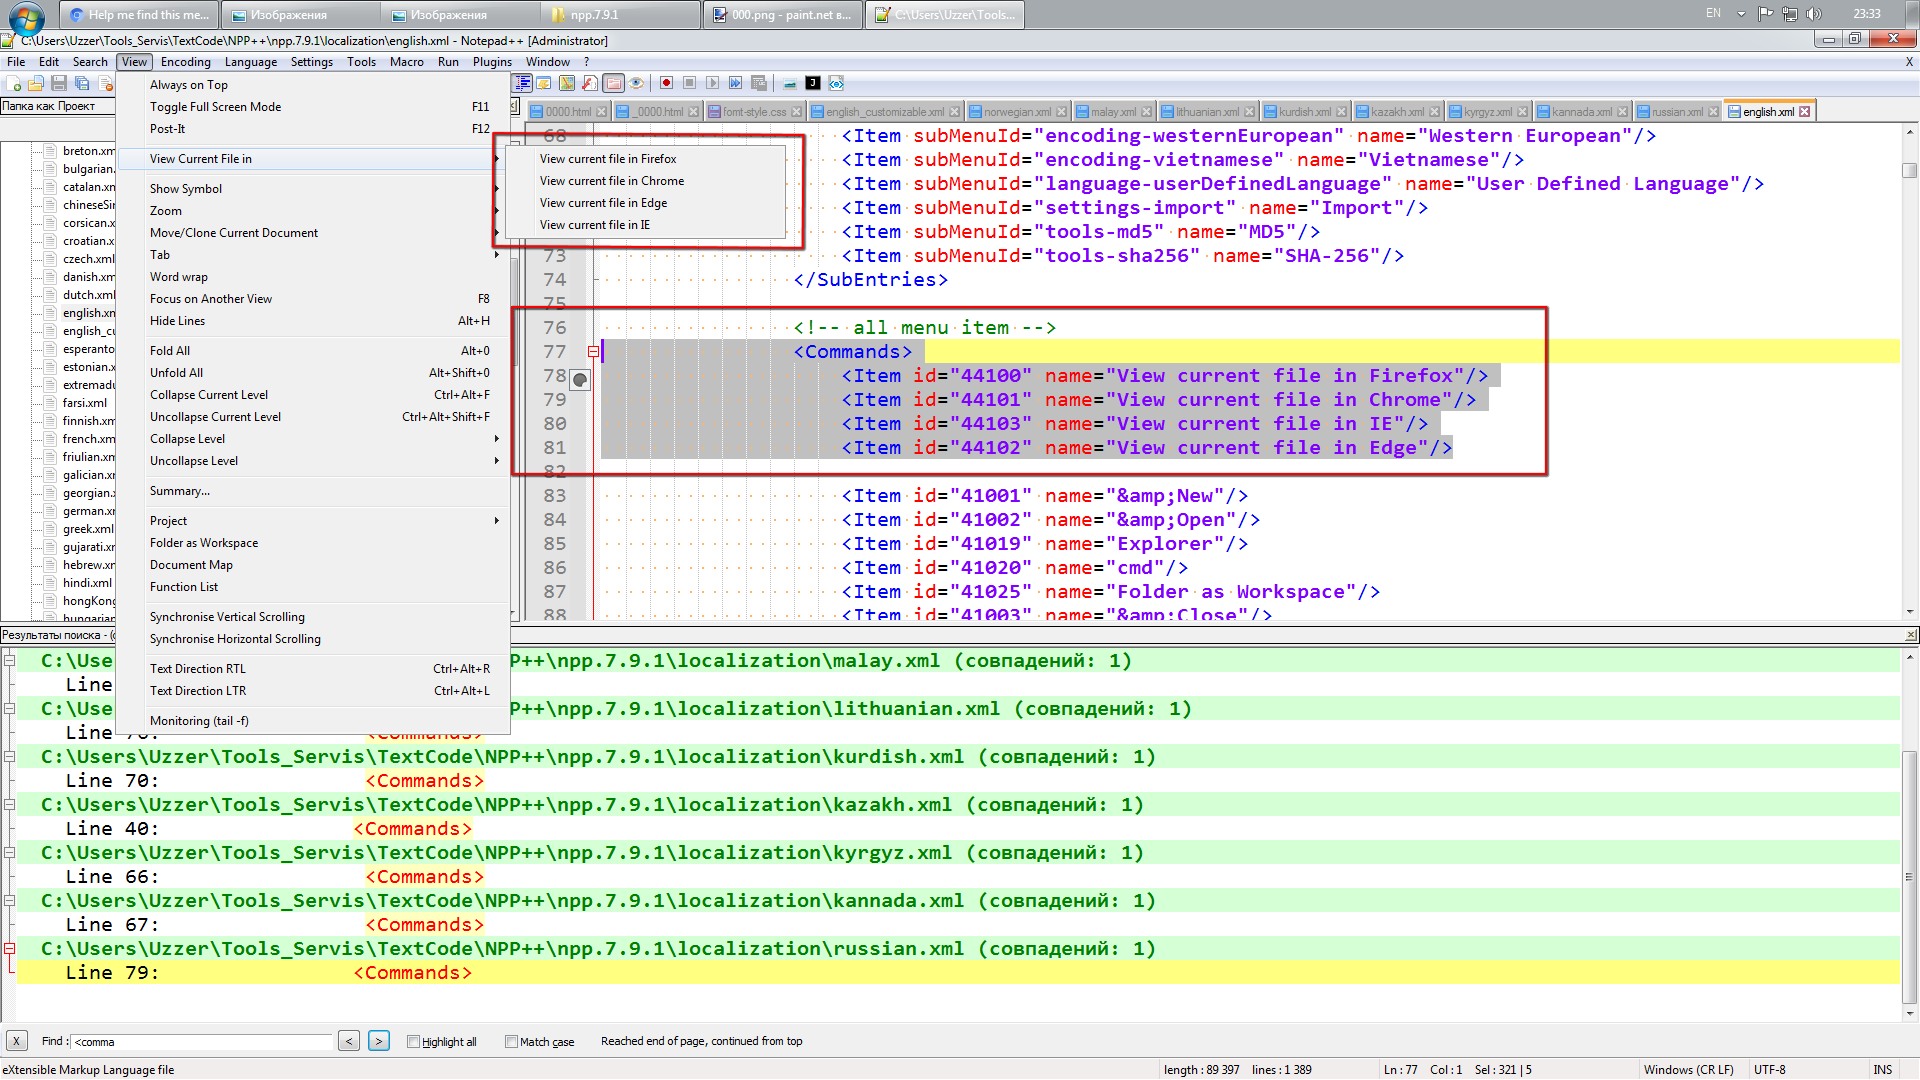Click Save Current Recorded Macro icon
The image size is (1920, 1080).
pyautogui.click(x=759, y=83)
